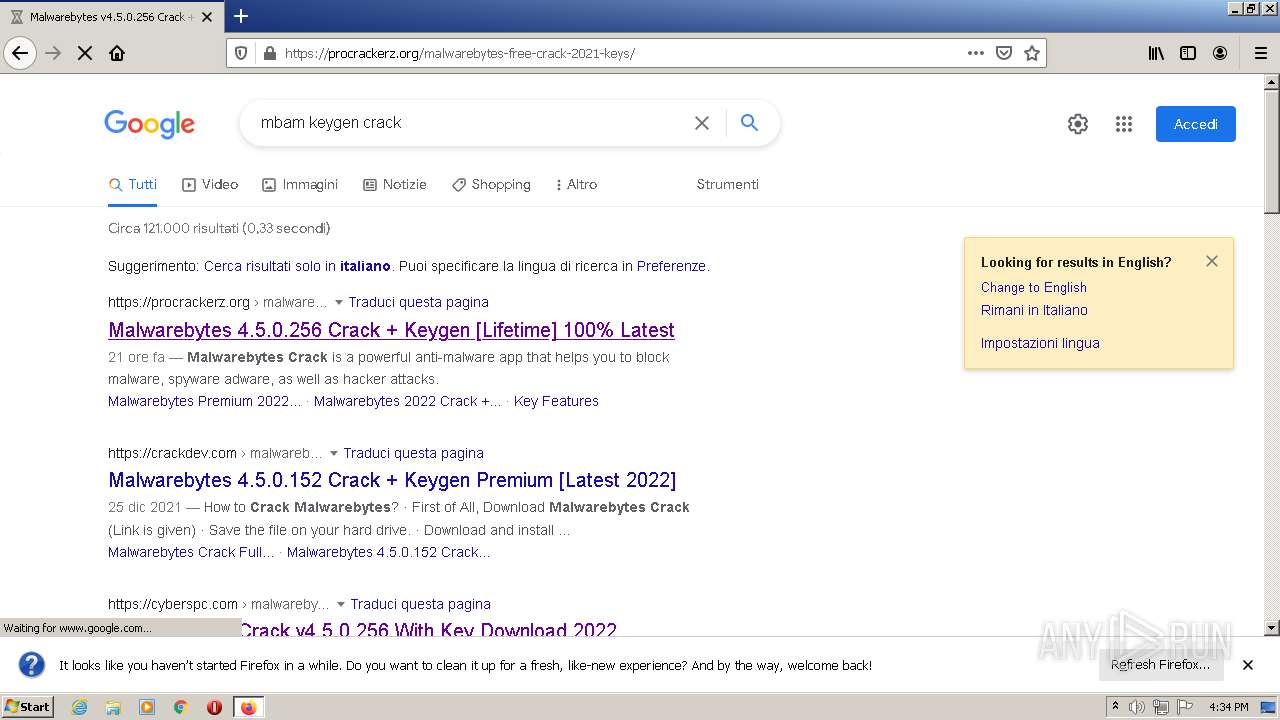Open Google apps grid
This screenshot has height=720, width=1280.
coord(1124,124)
